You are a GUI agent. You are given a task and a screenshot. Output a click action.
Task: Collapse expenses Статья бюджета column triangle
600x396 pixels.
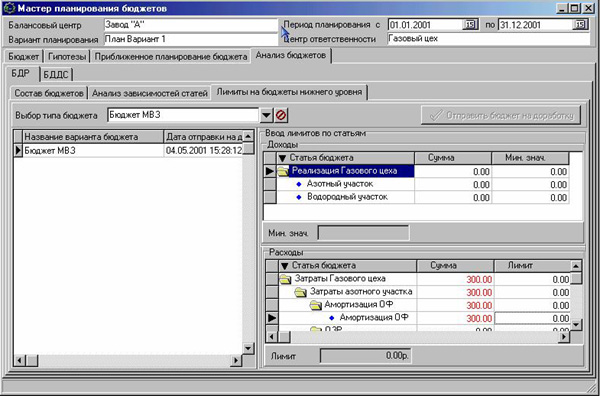(284, 266)
